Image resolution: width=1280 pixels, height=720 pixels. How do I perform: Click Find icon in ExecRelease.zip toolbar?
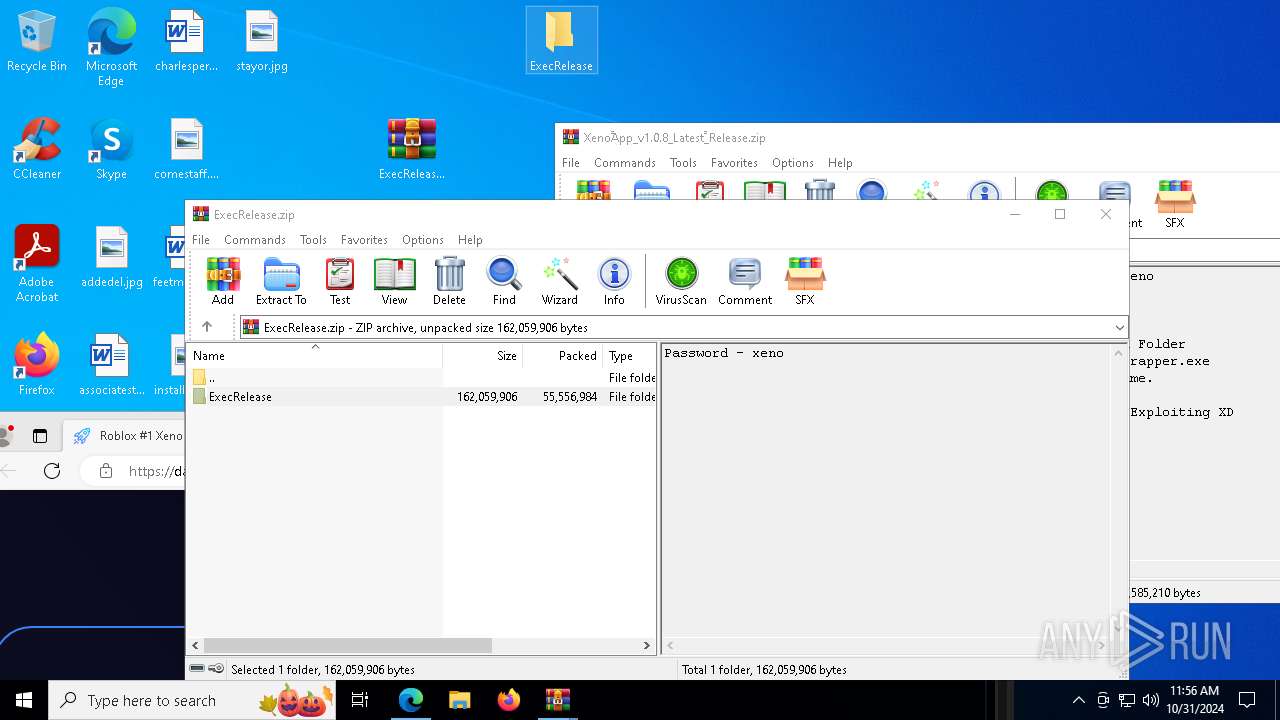[x=504, y=281]
